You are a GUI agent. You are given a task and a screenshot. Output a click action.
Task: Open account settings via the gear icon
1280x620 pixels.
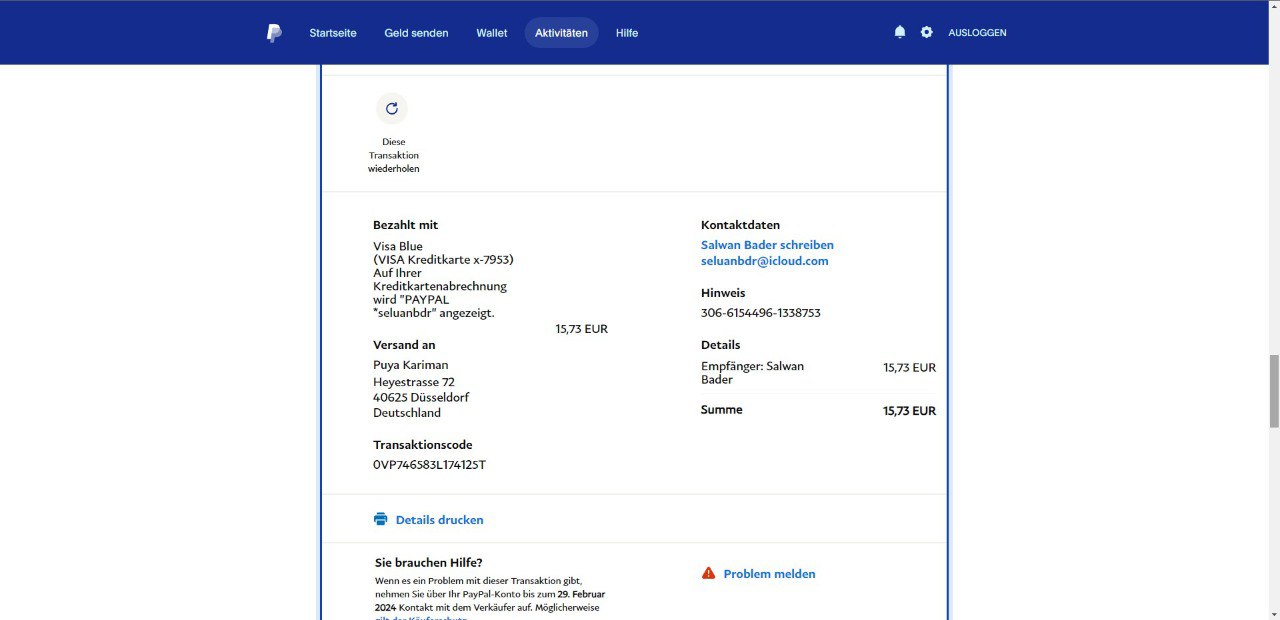pos(926,32)
